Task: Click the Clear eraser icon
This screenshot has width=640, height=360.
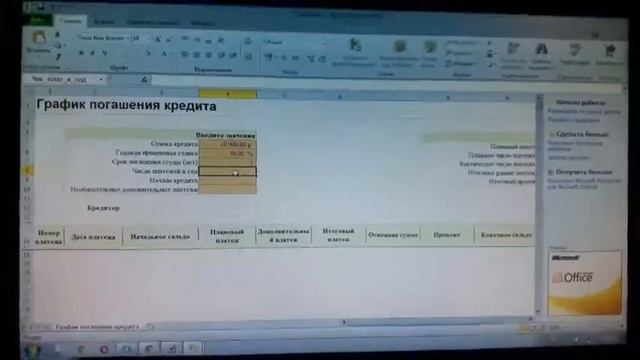Action: 491,64
